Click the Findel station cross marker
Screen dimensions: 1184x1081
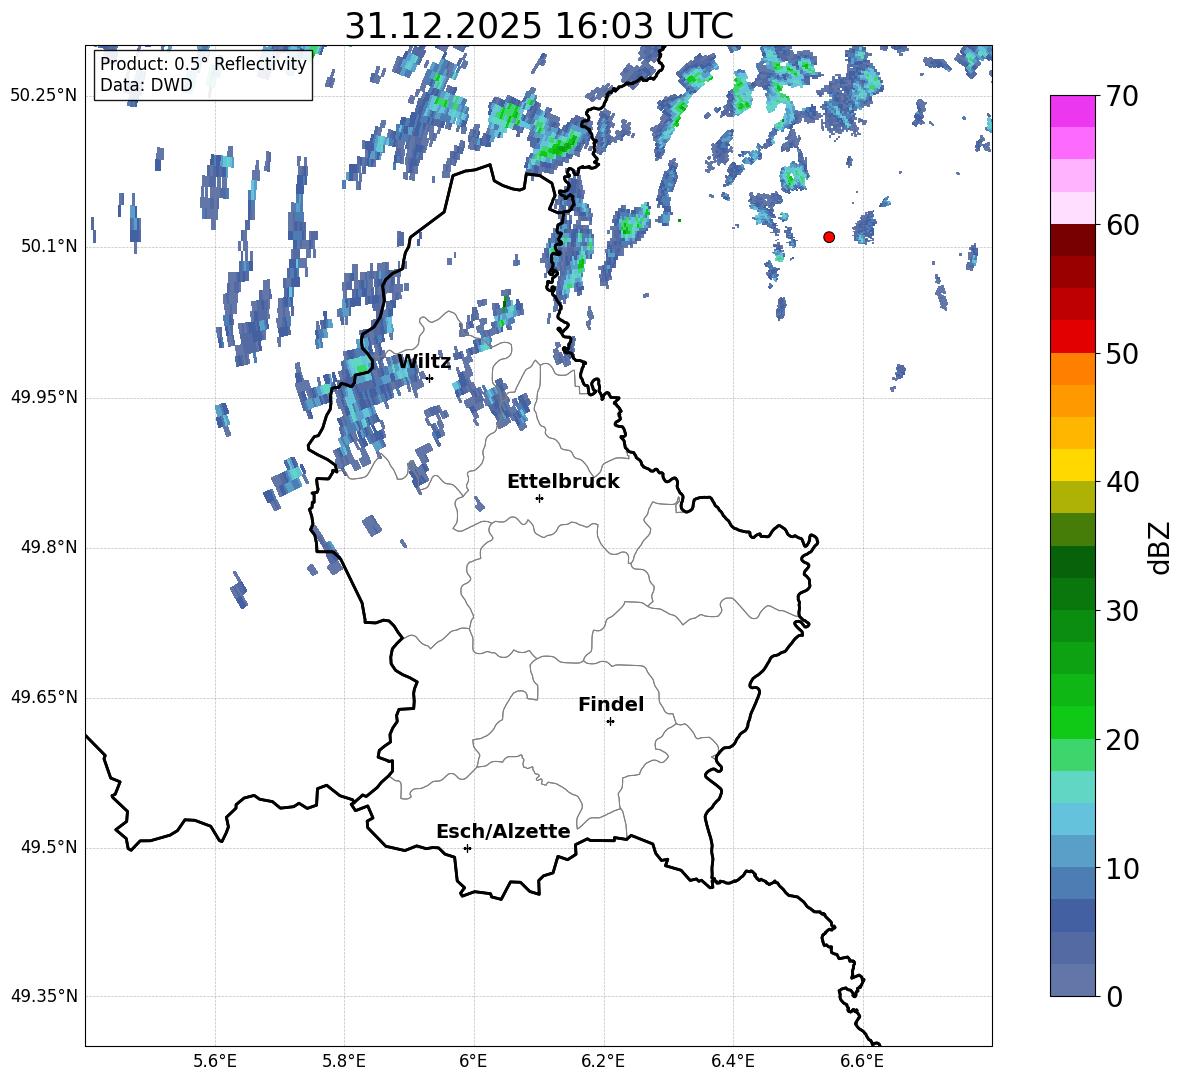[610, 721]
